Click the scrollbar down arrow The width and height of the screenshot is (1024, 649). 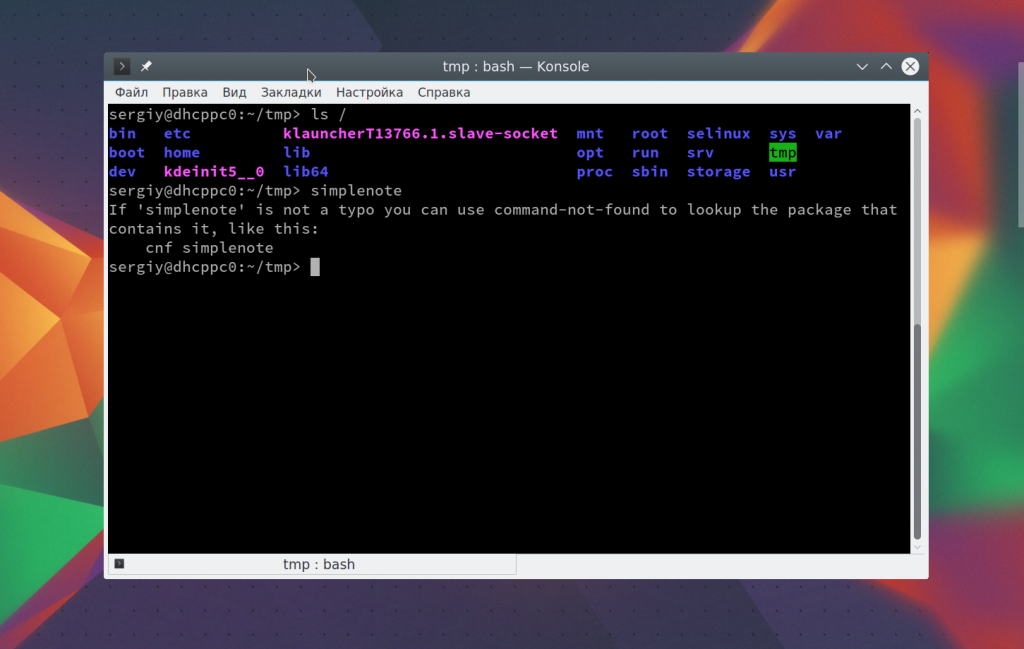coord(917,545)
